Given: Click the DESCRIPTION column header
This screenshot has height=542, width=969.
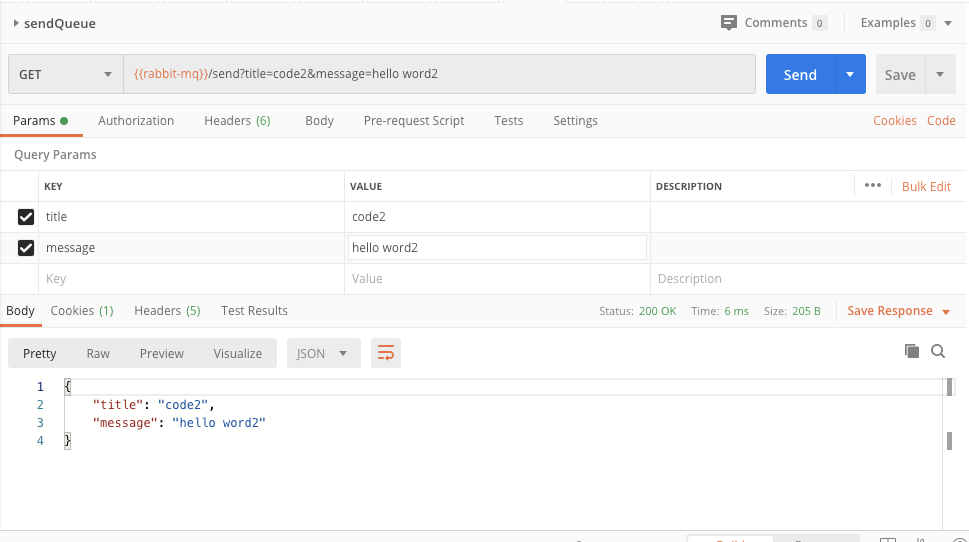Looking at the screenshot, I should [x=688, y=187].
